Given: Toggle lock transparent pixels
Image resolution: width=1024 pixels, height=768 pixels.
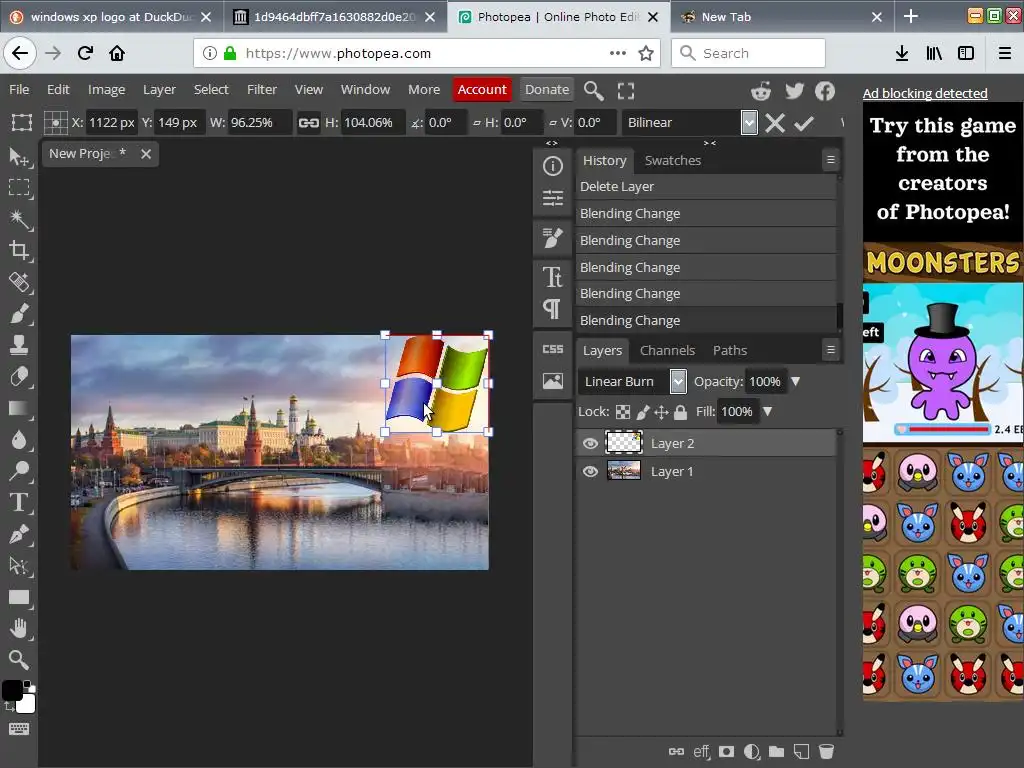Looking at the screenshot, I should [623, 412].
